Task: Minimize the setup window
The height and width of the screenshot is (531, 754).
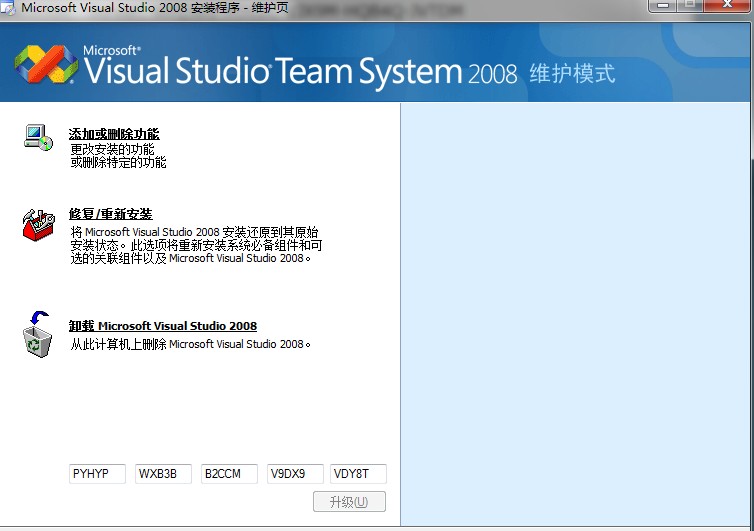Action: click(x=663, y=5)
